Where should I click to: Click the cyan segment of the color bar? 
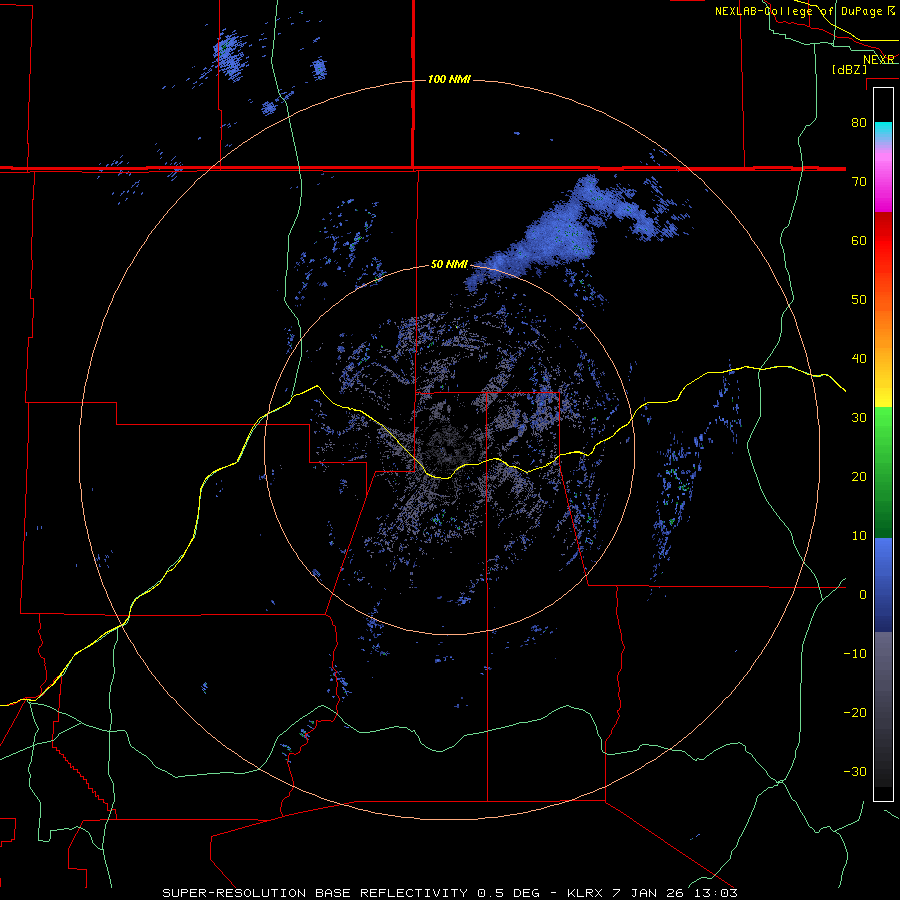(x=883, y=131)
